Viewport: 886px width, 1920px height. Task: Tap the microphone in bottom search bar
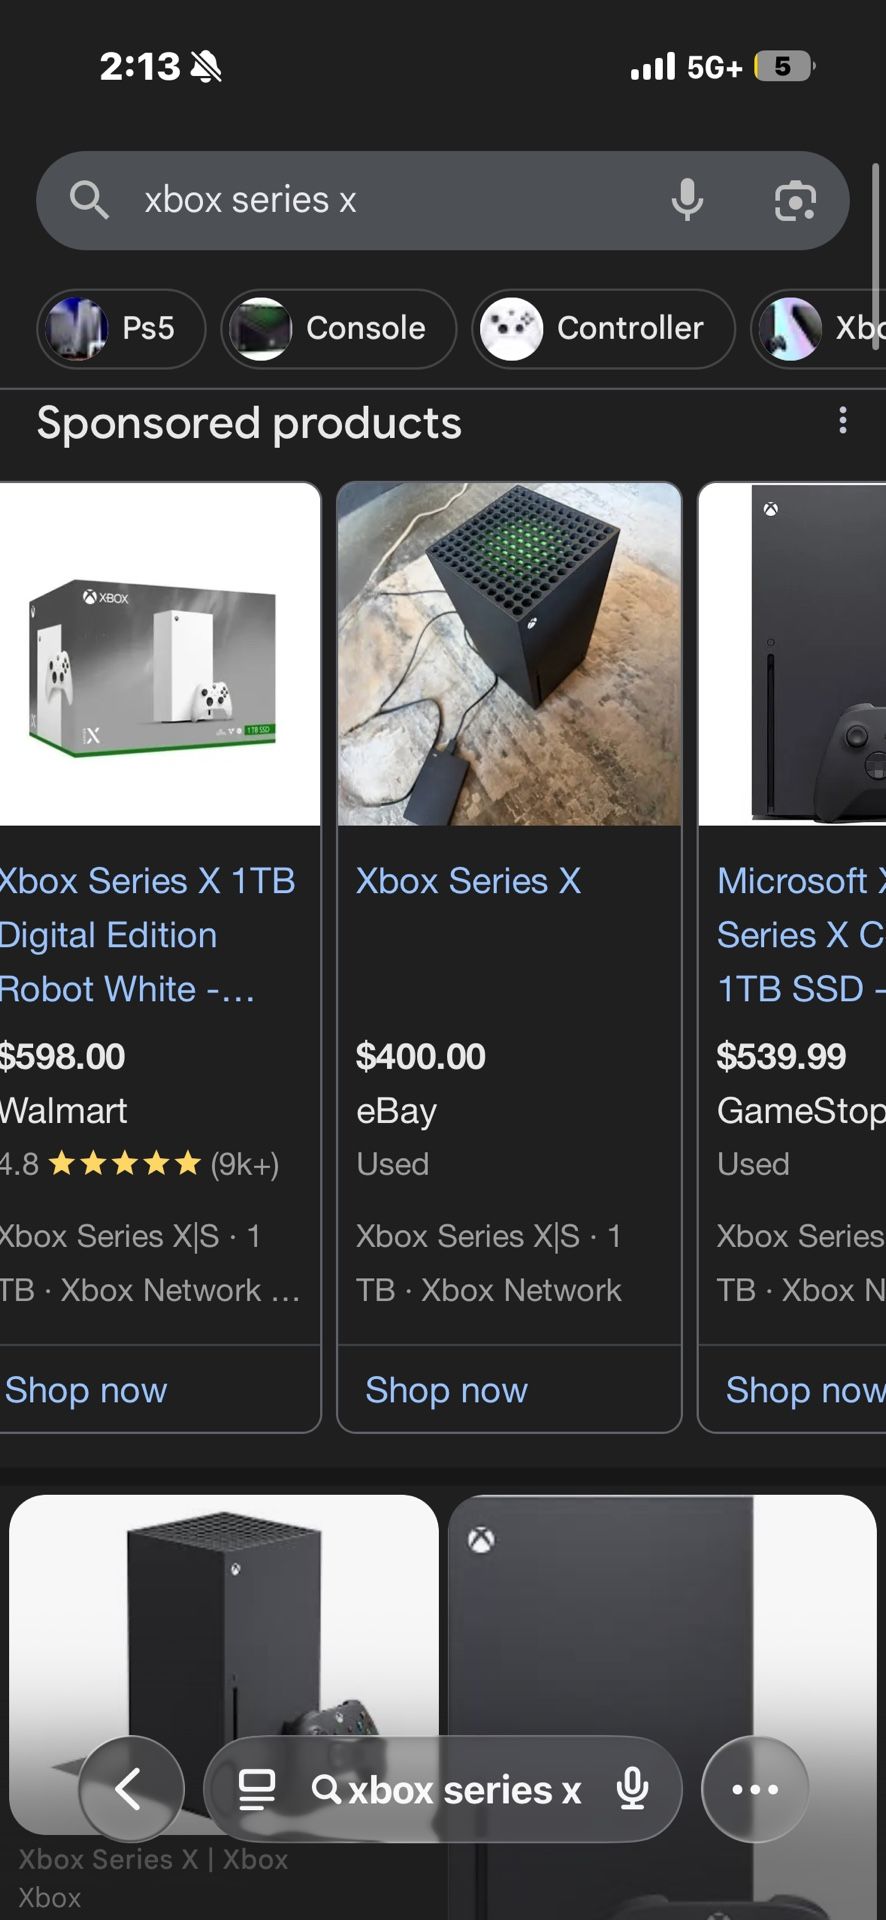click(x=632, y=1788)
